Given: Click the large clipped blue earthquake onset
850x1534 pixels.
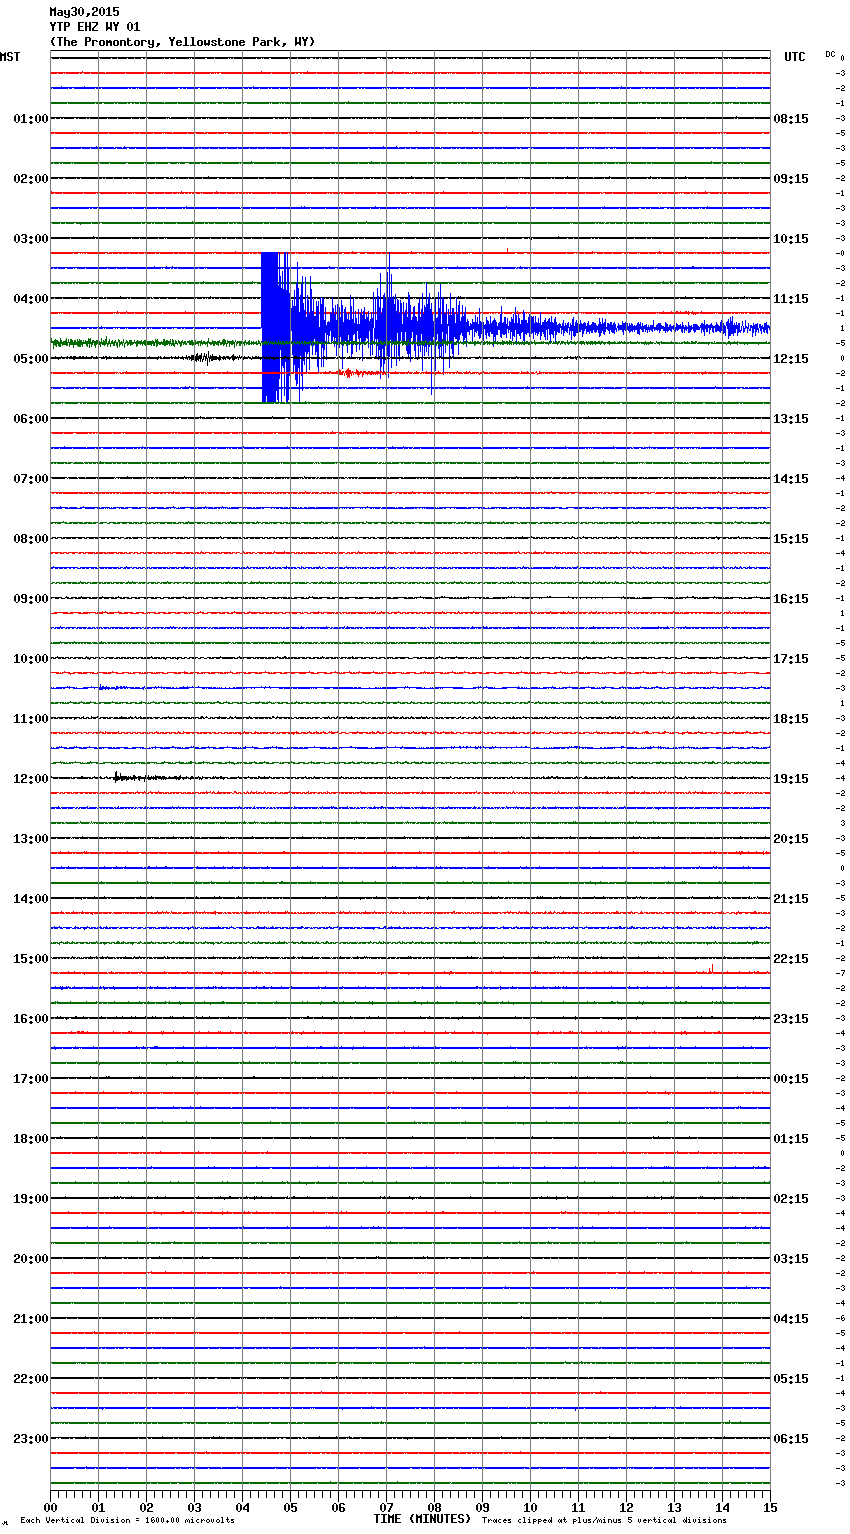Looking at the screenshot, I should 275,327.
